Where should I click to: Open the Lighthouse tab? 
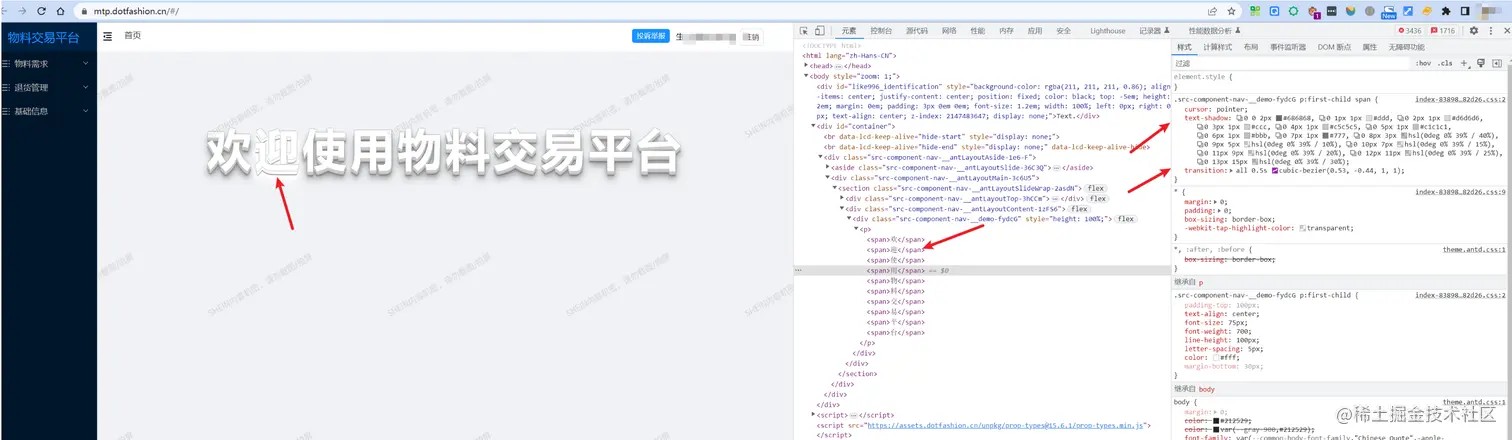point(1107,31)
